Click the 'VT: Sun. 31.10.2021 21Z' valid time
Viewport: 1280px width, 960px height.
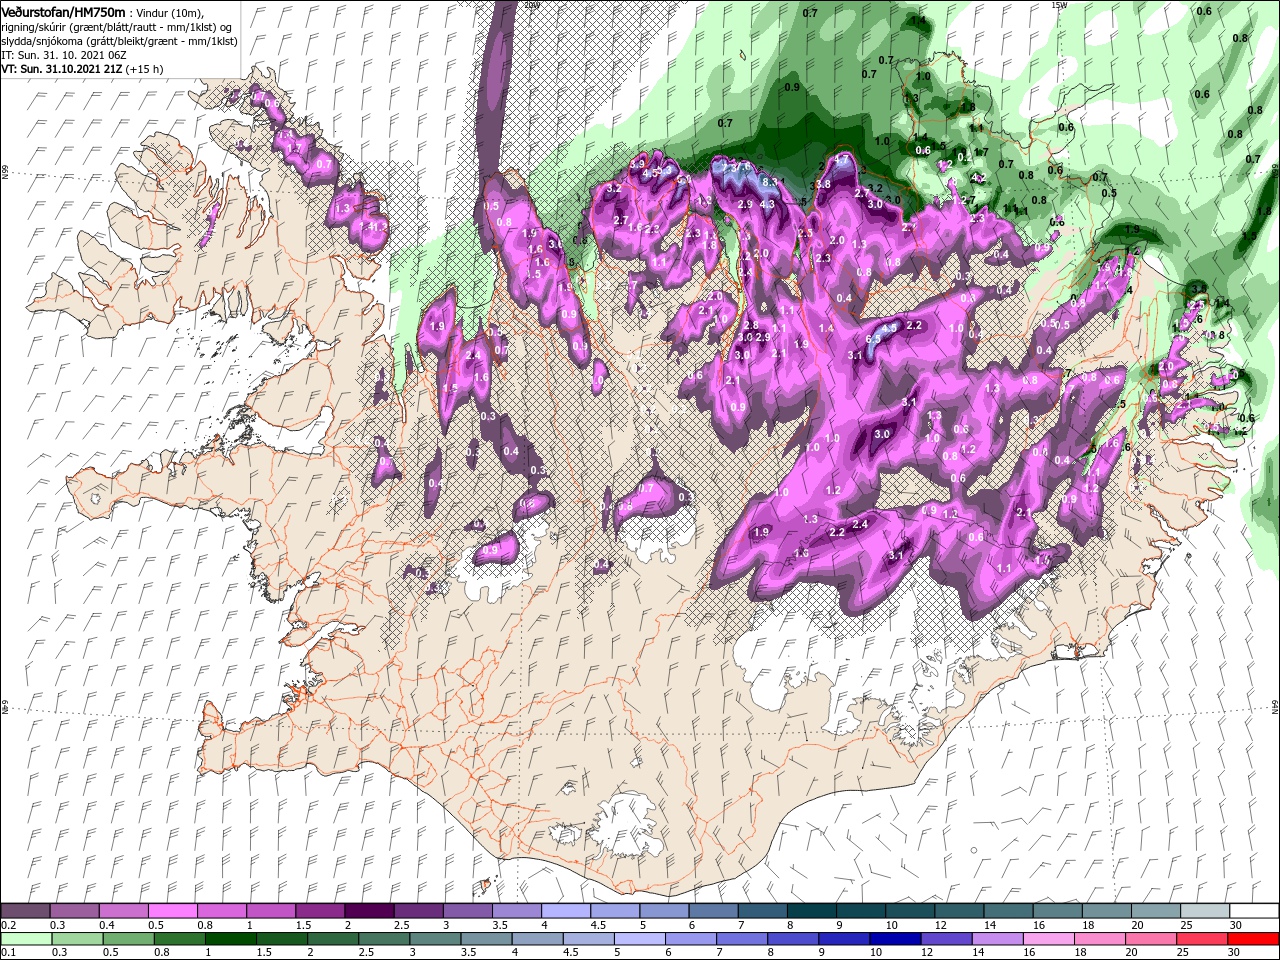(x=62, y=69)
